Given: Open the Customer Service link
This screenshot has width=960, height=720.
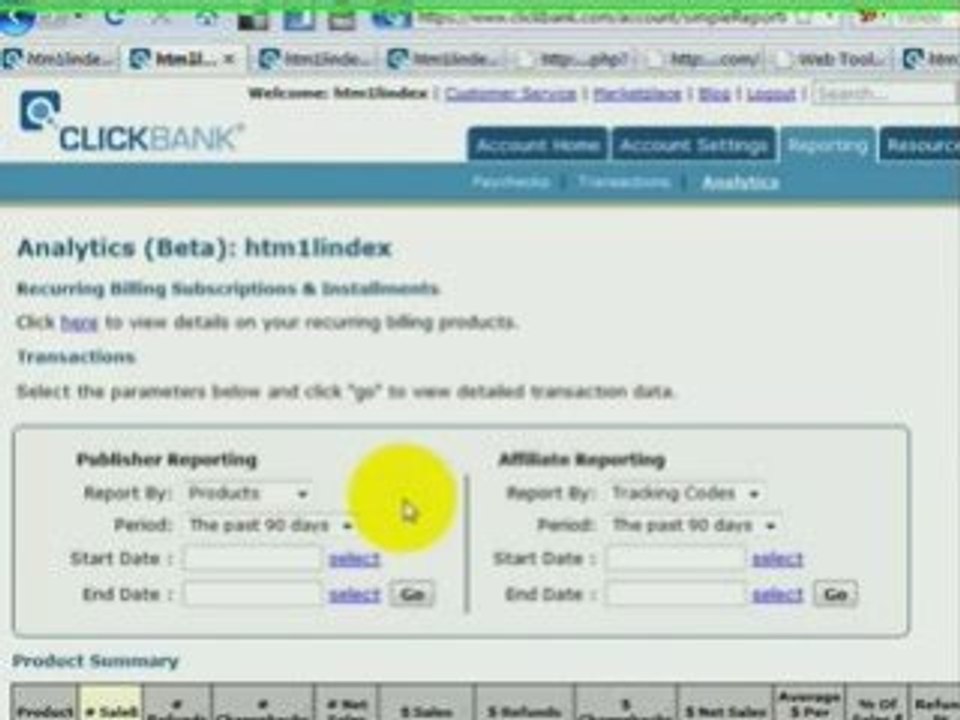Looking at the screenshot, I should pos(510,94).
